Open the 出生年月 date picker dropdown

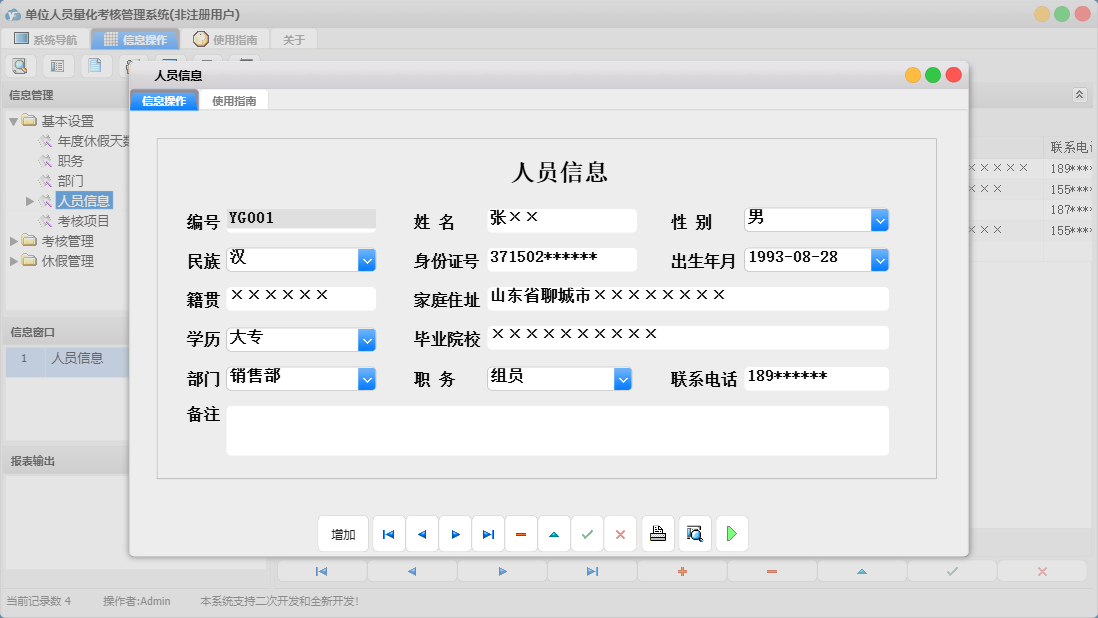(878, 259)
